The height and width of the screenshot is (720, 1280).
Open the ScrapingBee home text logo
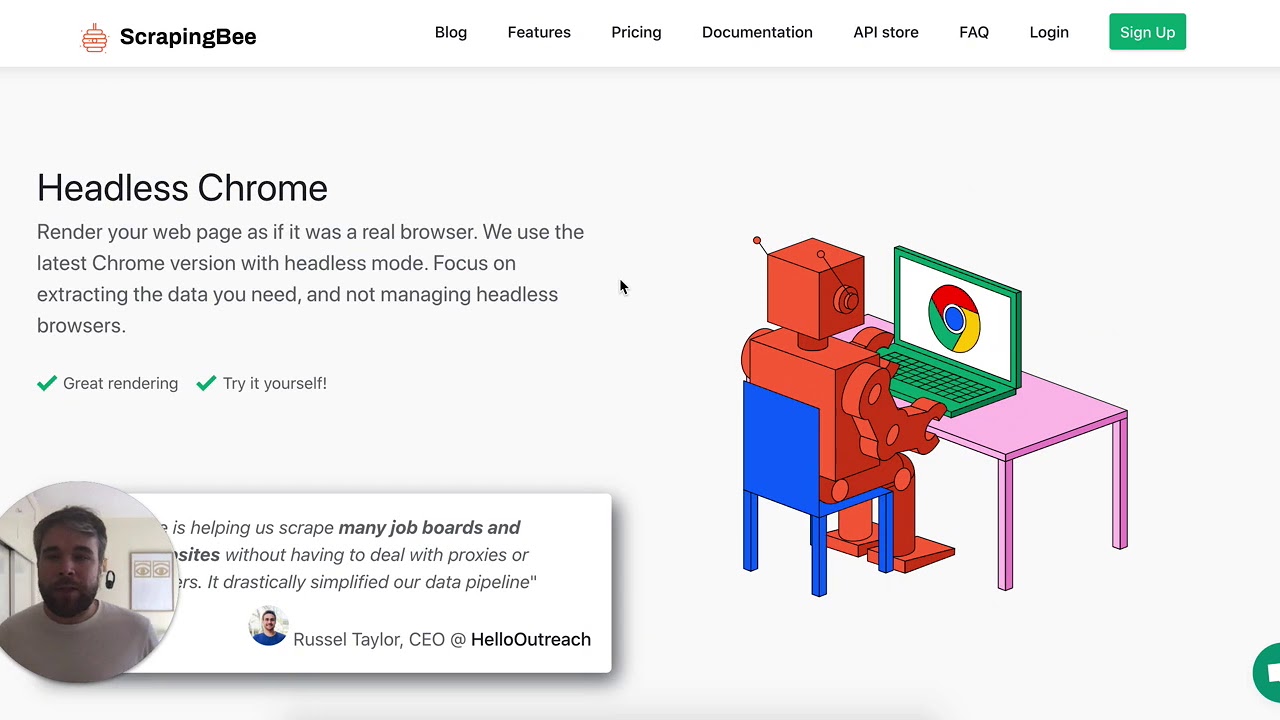pos(188,37)
